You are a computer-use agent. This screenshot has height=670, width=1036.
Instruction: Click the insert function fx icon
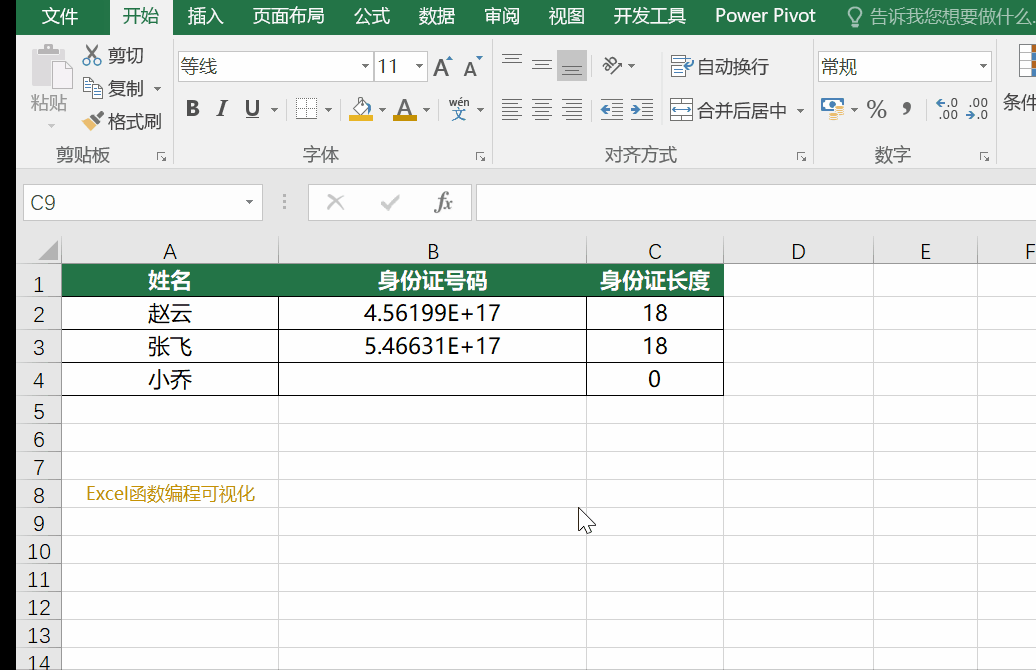(443, 202)
